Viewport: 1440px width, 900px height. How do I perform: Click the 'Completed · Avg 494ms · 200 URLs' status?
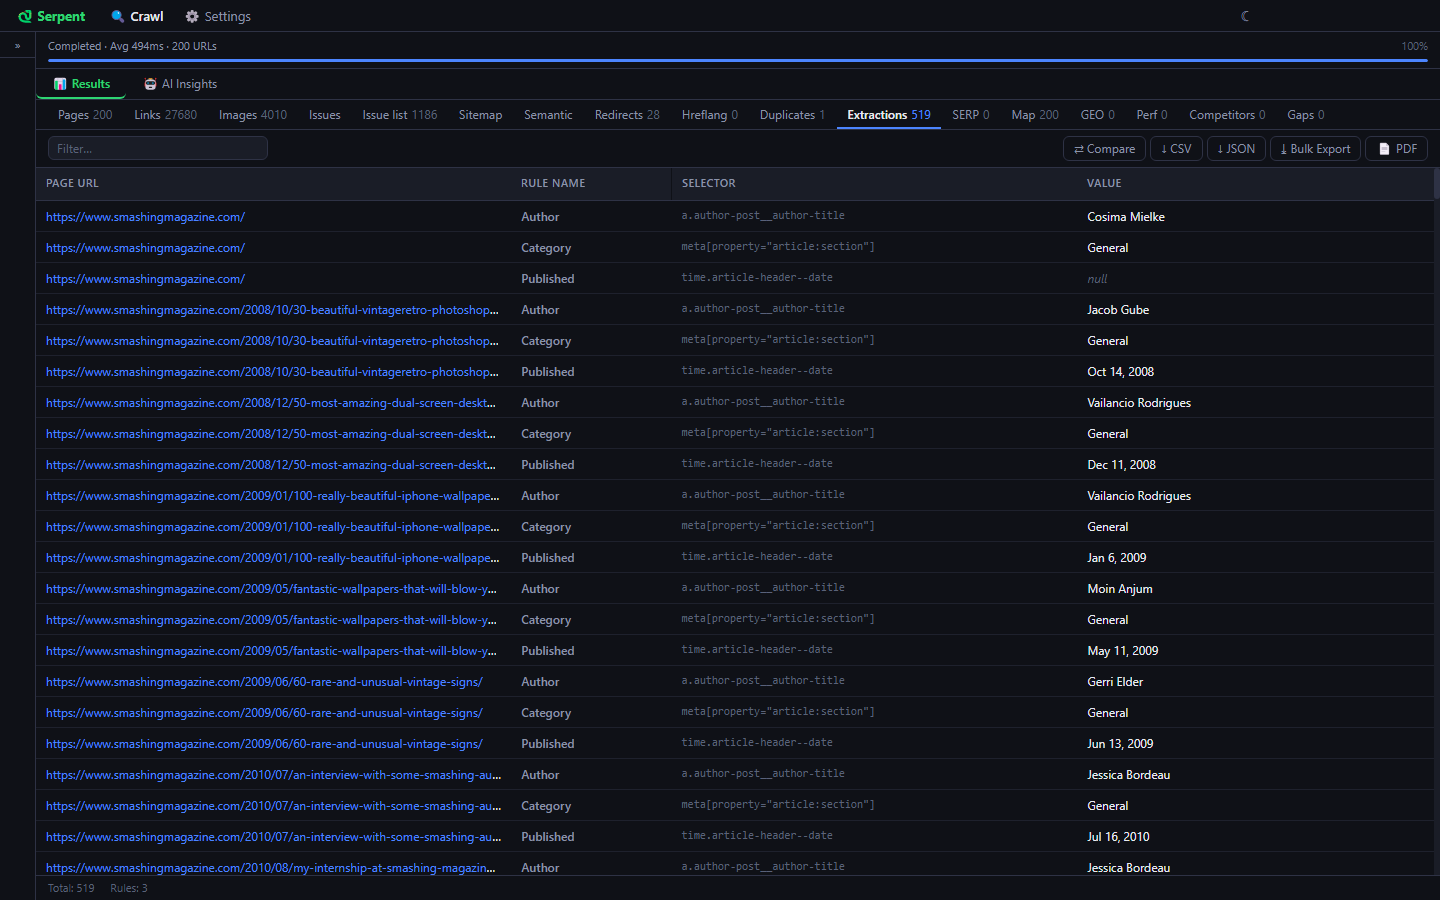(x=132, y=46)
